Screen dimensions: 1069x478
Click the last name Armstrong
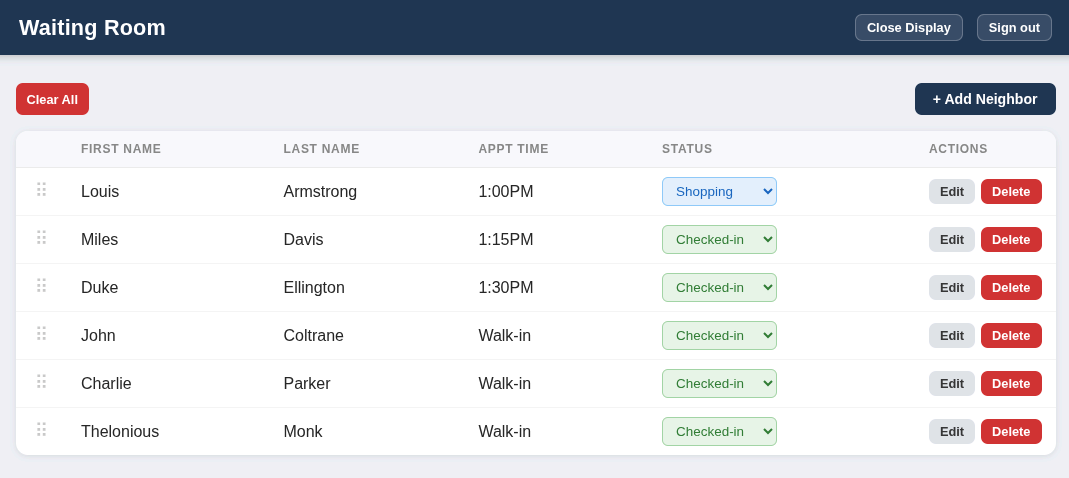click(320, 192)
